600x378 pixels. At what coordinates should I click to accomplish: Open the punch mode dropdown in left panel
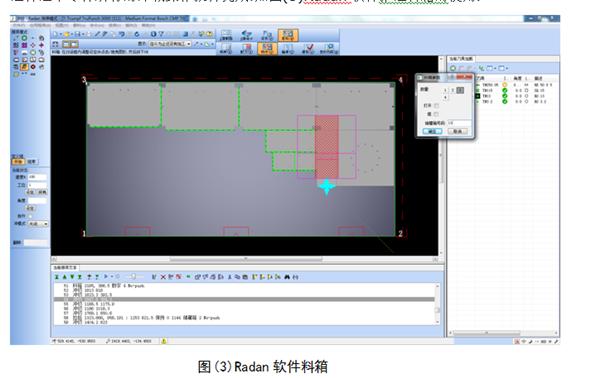click(38, 224)
